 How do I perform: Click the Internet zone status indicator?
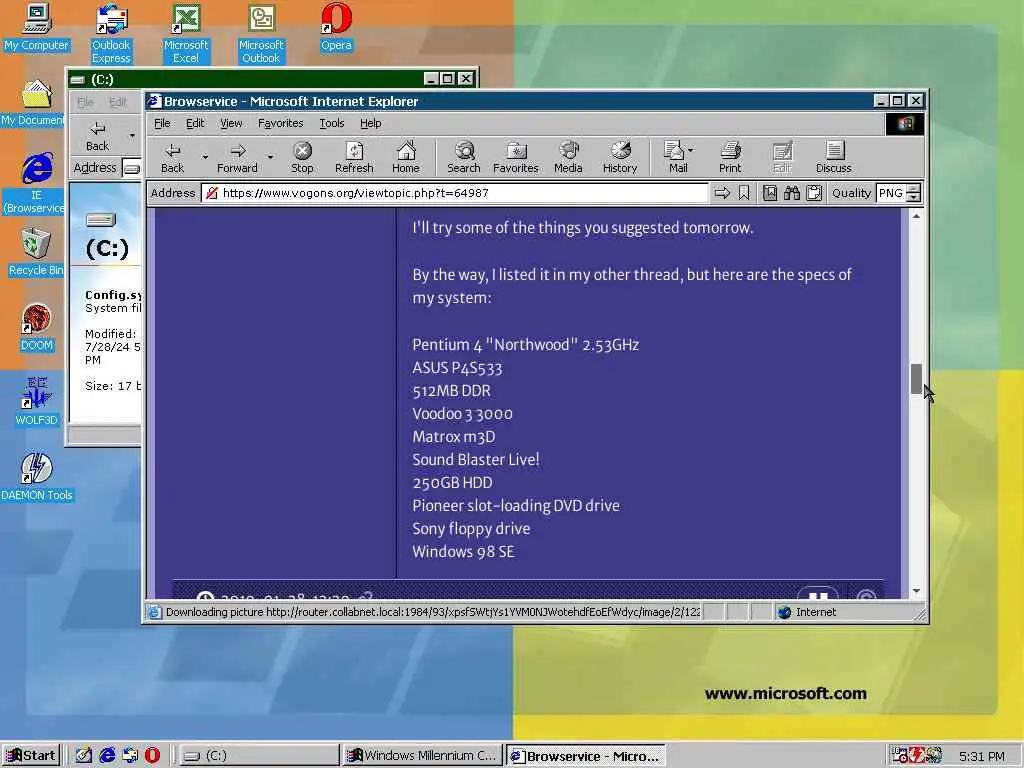click(x=807, y=612)
